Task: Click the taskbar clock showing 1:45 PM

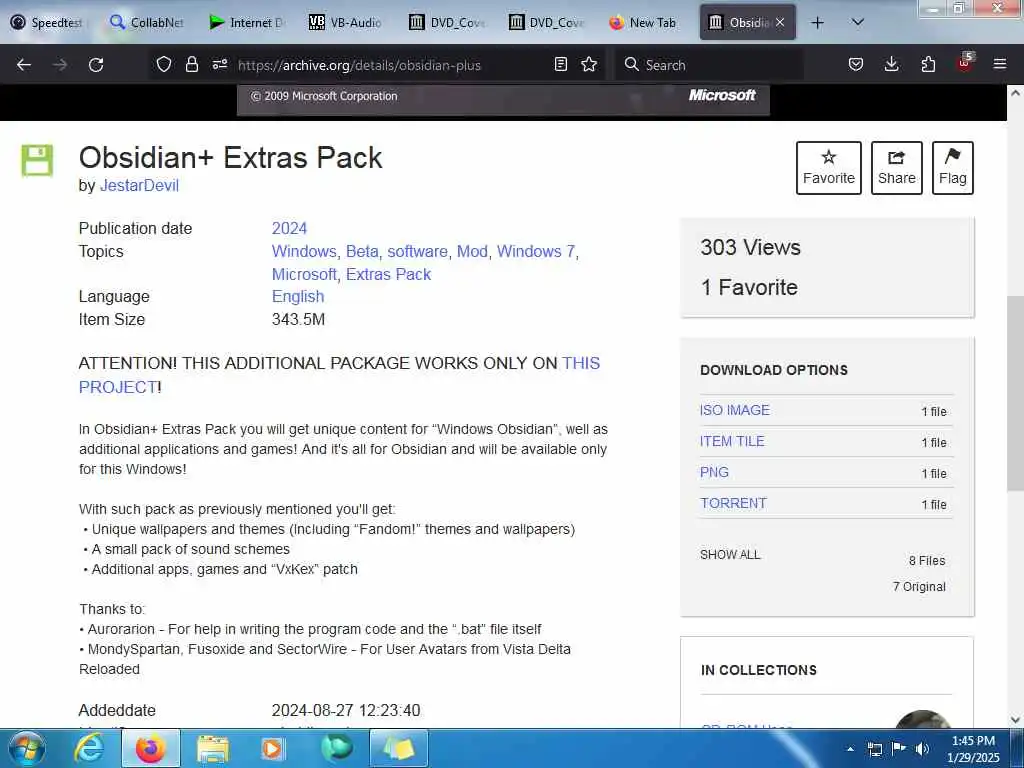Action: tap(973, 749)
